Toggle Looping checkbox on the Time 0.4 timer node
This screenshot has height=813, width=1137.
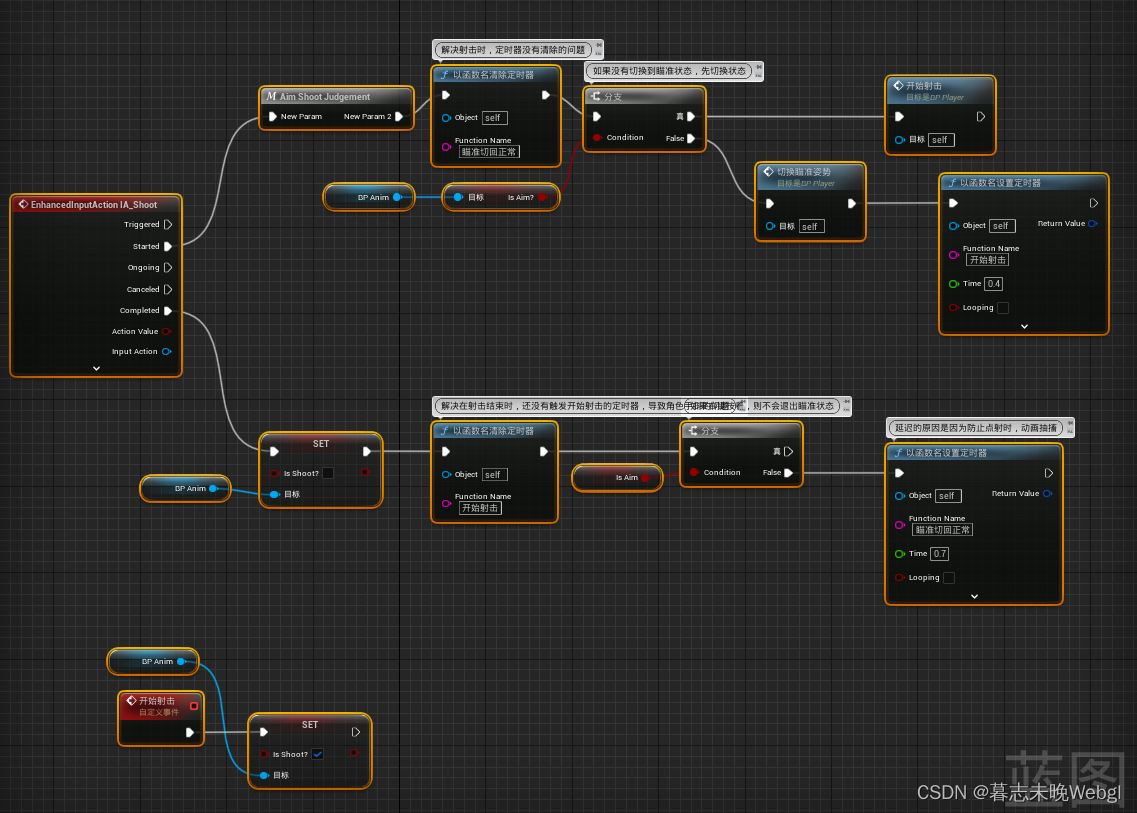pyautogui.click(x=1003, y=308)
